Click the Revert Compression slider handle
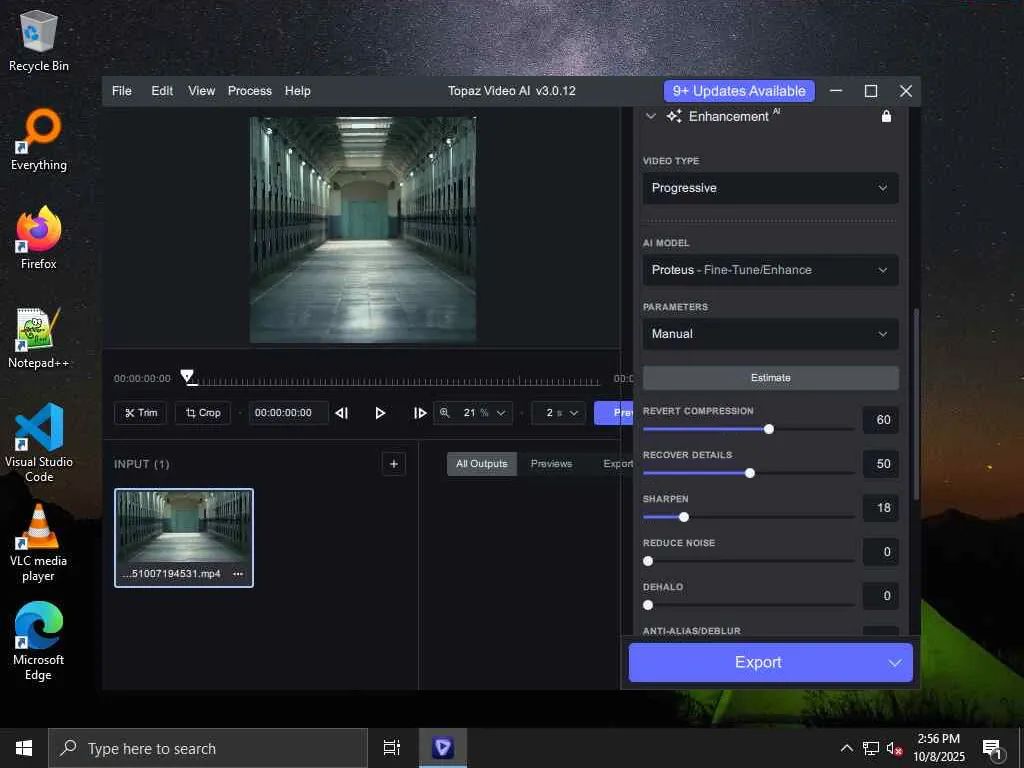 pos(769,429)
